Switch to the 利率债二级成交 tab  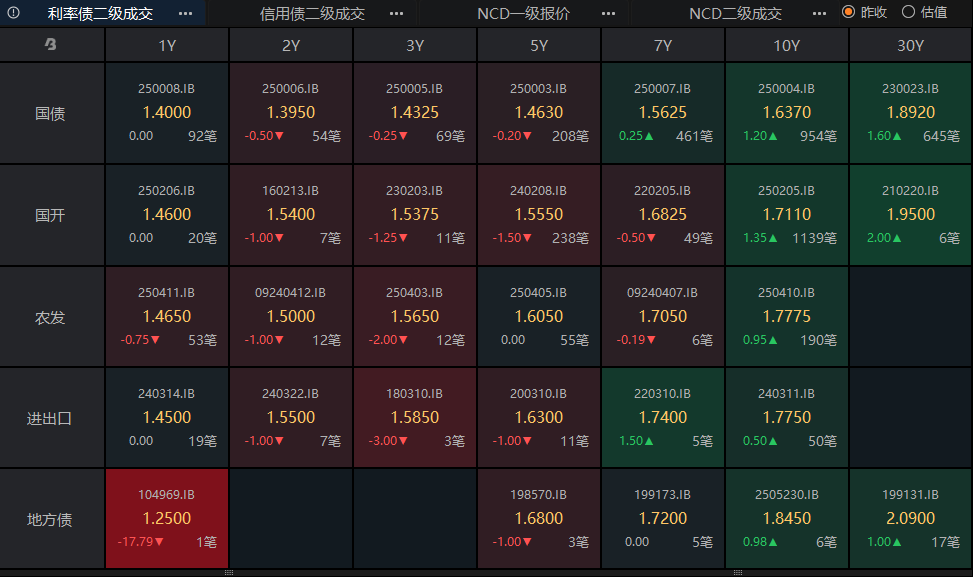(x=101, y=13)
